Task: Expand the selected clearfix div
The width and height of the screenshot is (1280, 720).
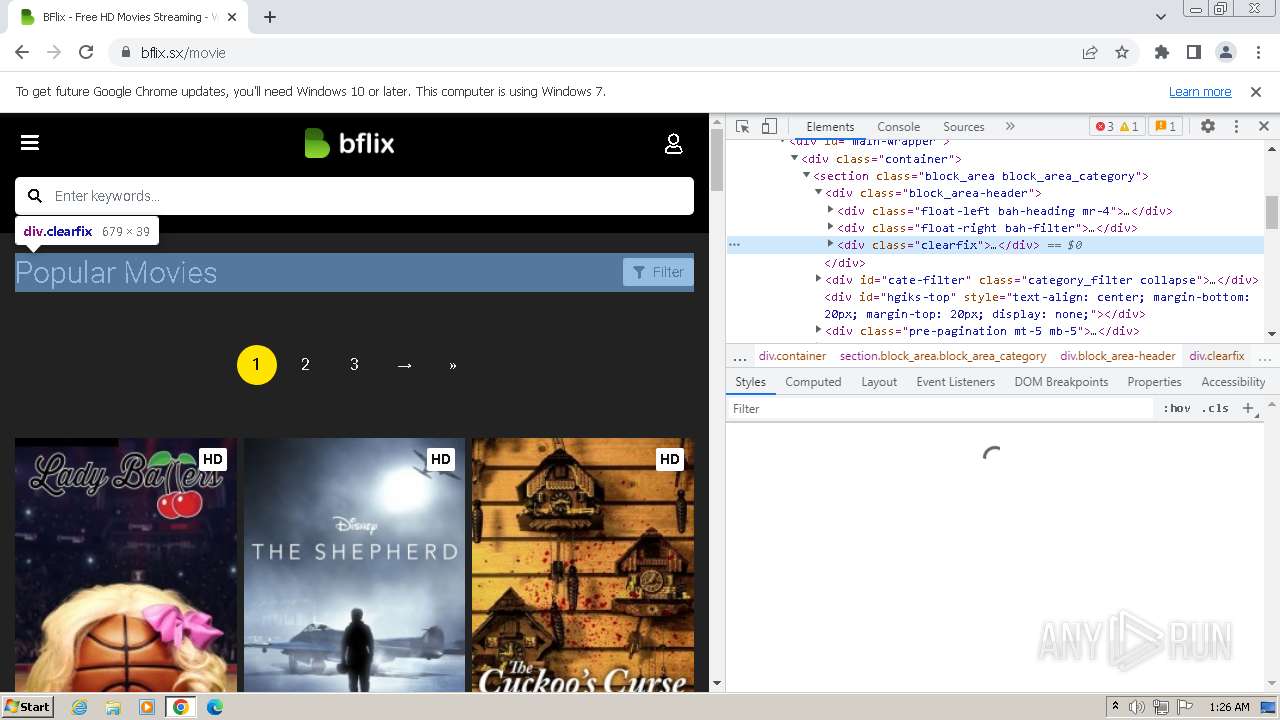Action: 831,245
